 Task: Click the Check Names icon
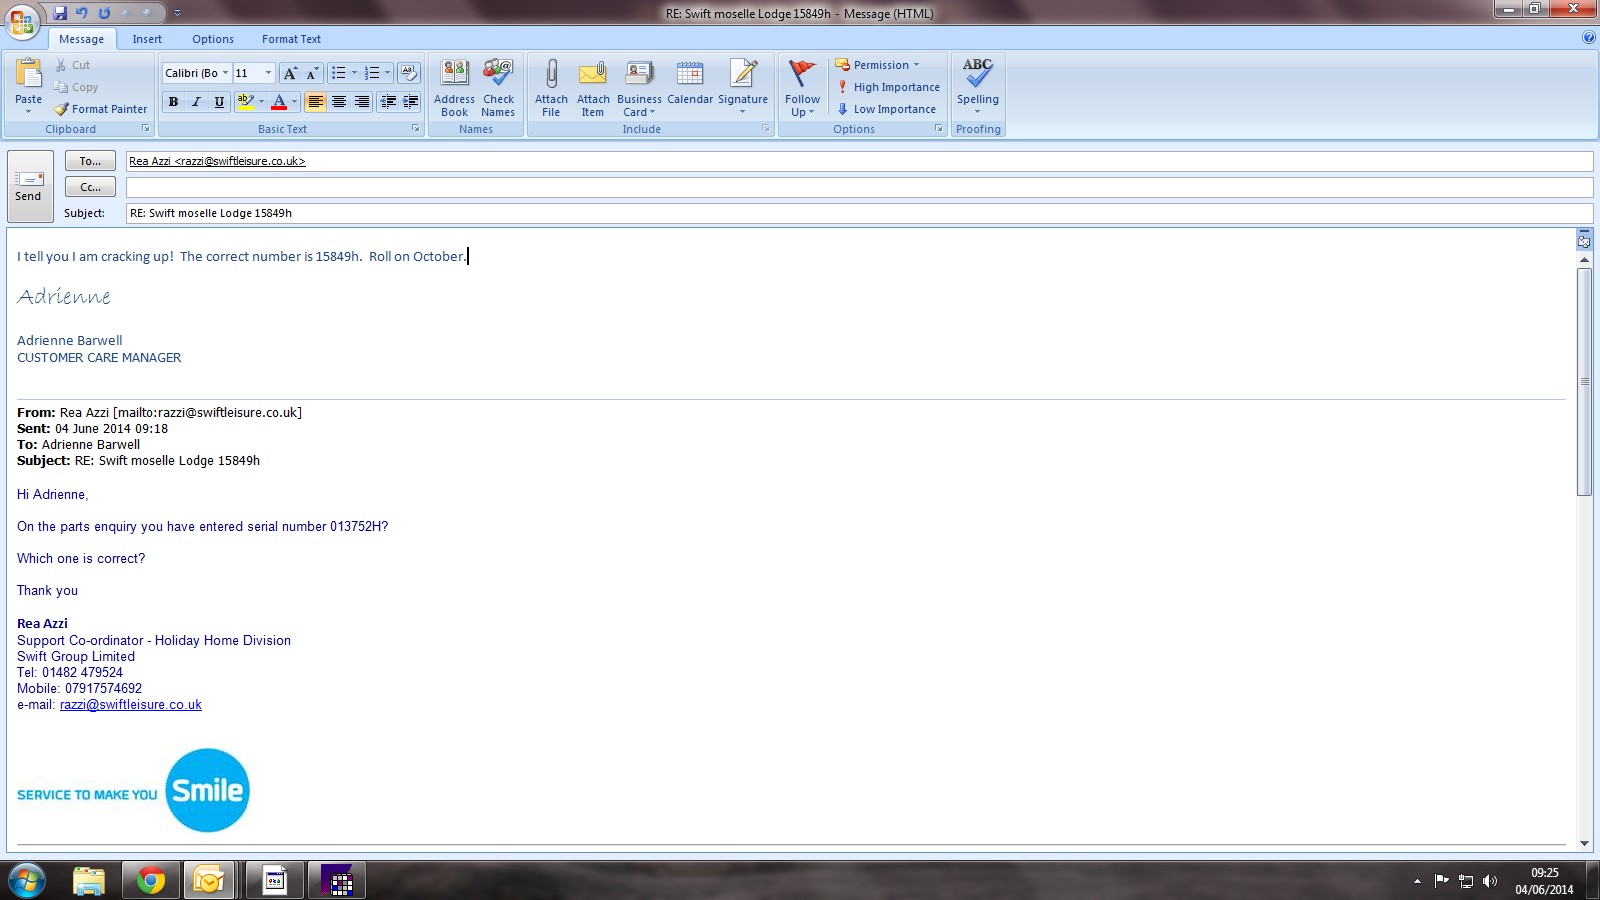pyautogui.click(x=498, y=75)
